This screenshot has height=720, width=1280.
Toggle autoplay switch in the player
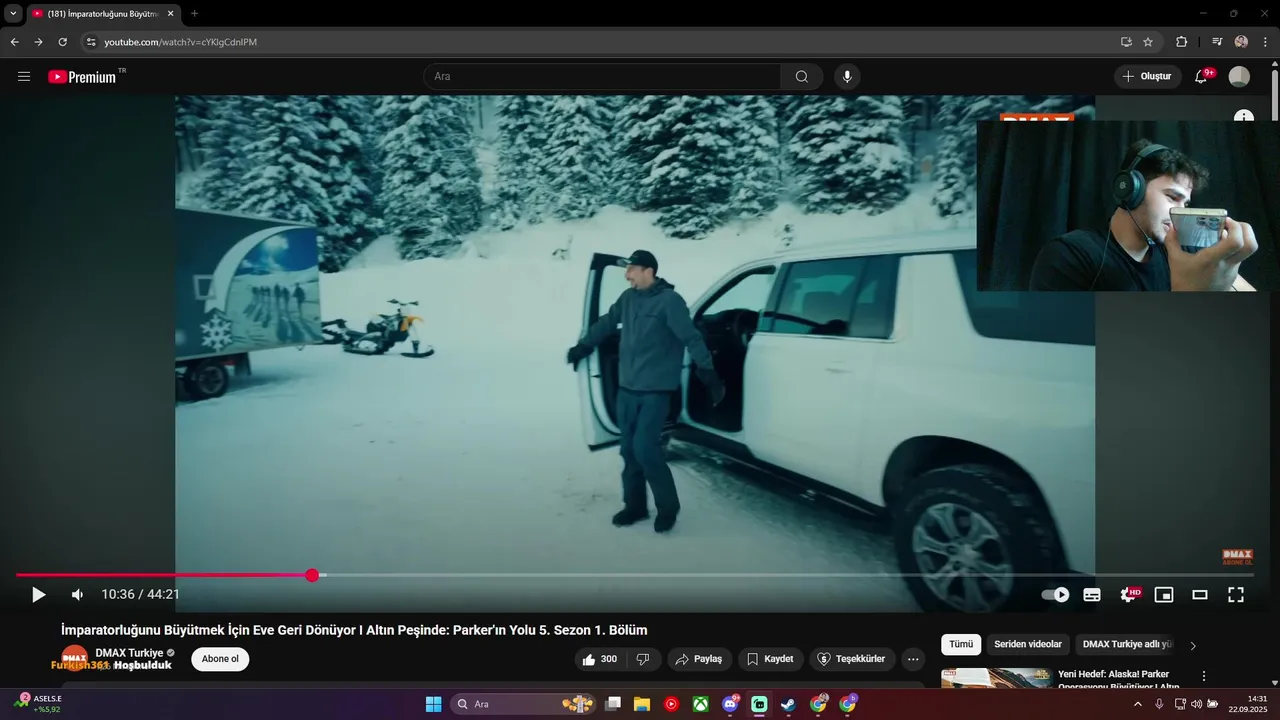pos(1055,595)
